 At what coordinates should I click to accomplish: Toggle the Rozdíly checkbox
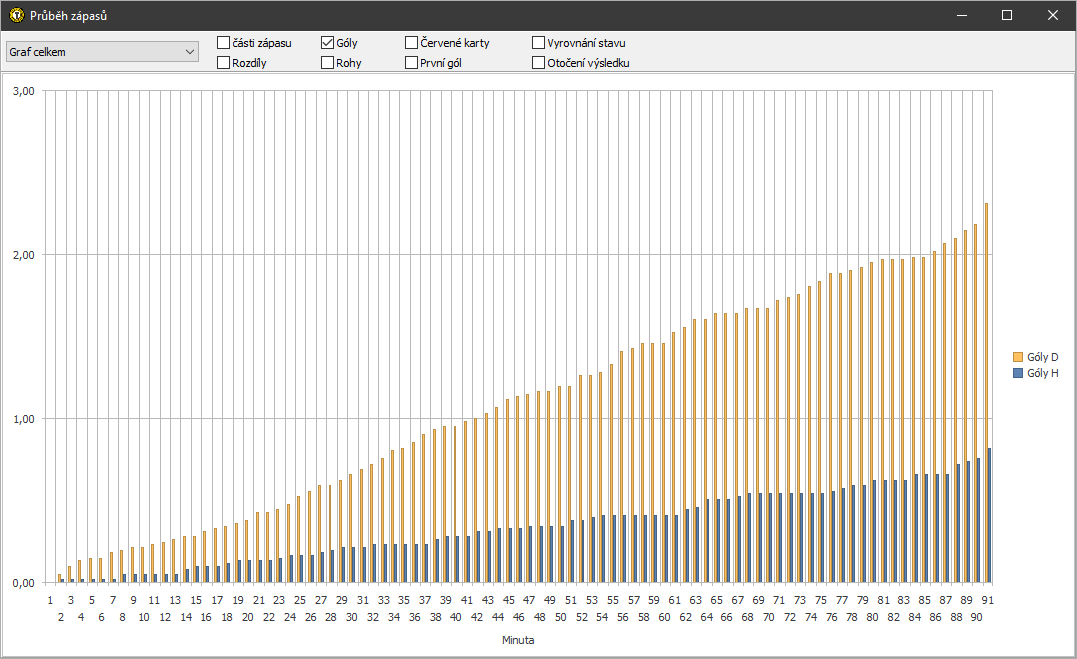coord(224,63)
